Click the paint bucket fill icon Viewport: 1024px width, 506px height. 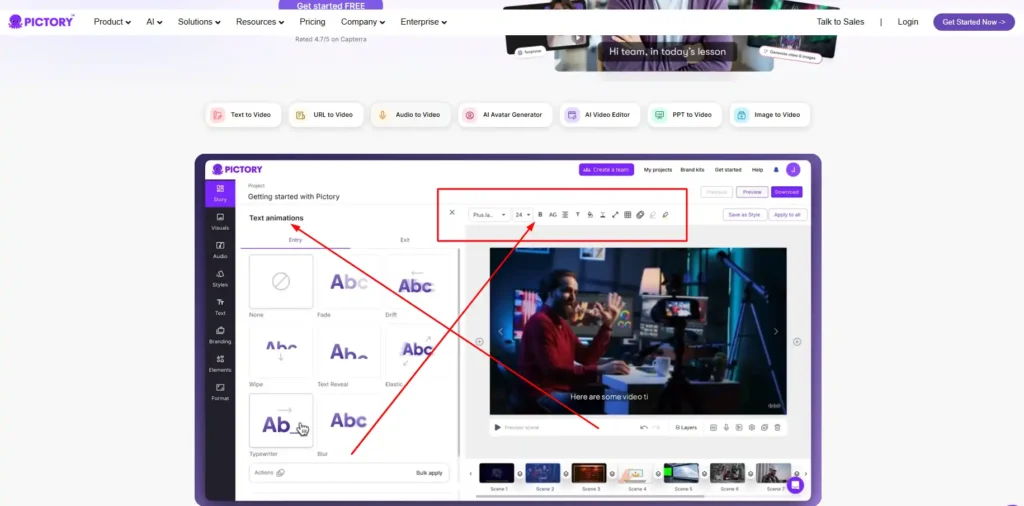[590, 215]
